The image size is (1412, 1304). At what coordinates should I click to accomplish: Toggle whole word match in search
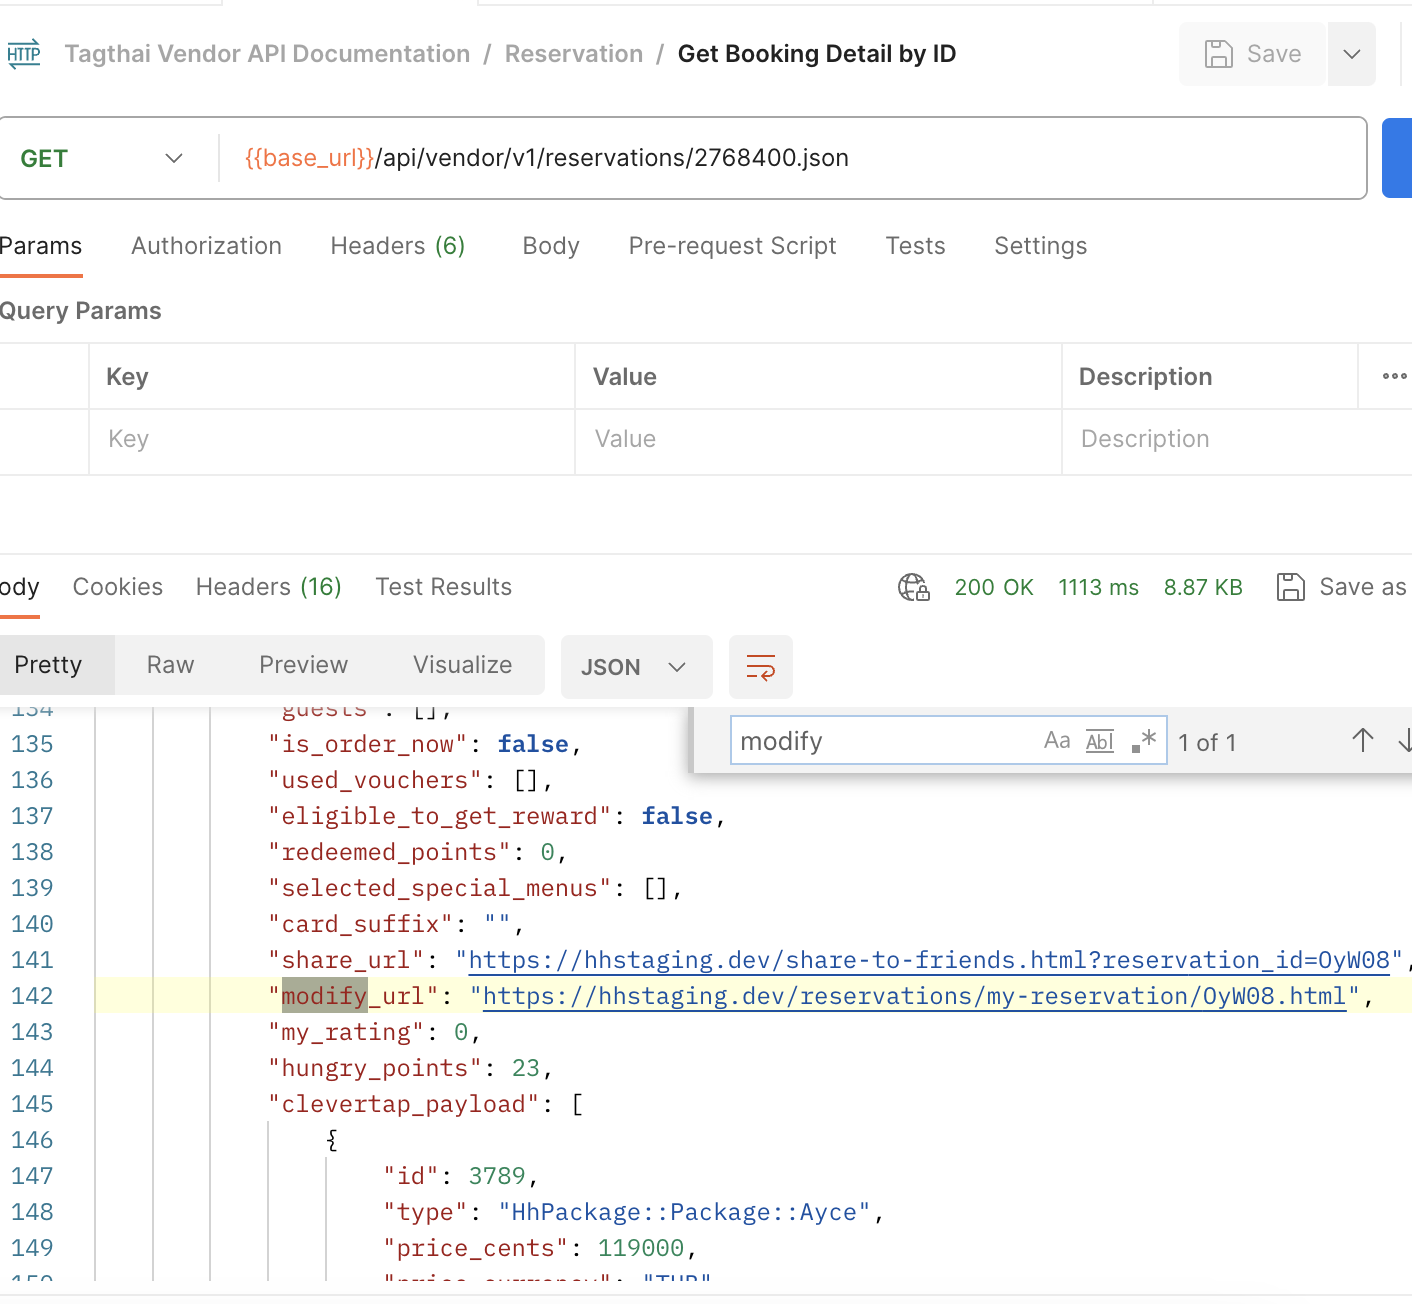click(1099, 741)
